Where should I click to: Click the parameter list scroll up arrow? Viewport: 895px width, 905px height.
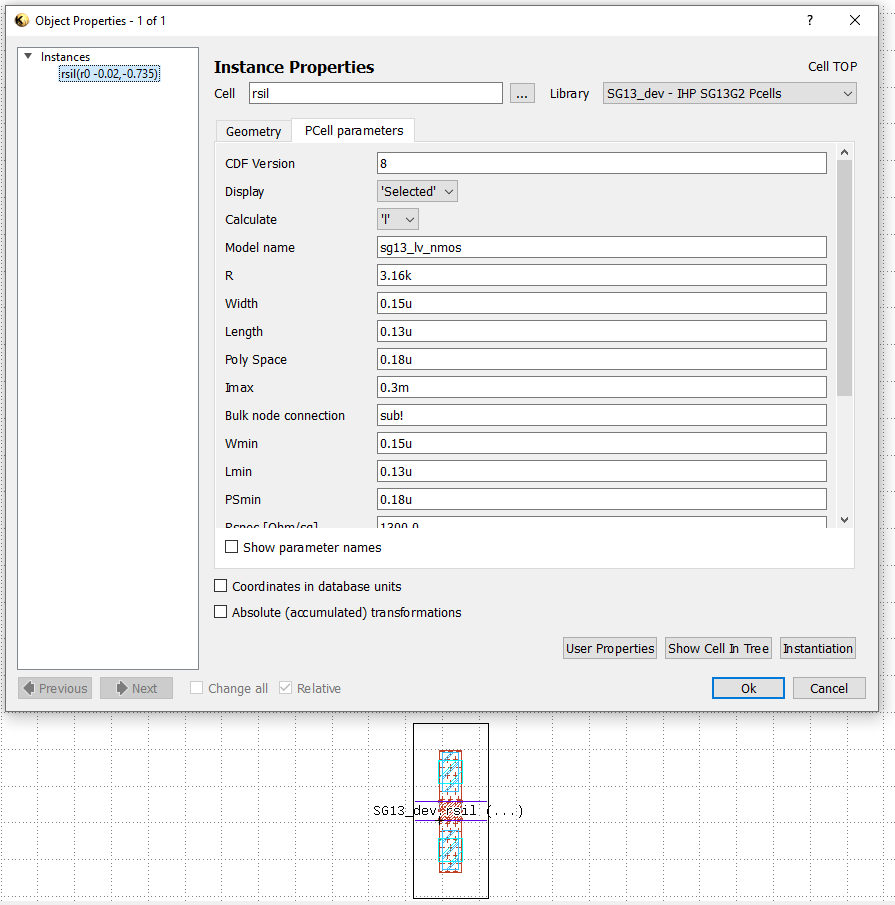coord(844,152)
